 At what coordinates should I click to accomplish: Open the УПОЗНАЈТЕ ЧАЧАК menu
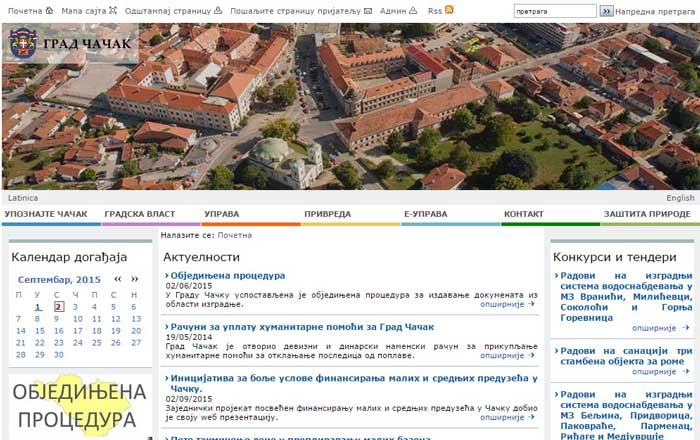pyautogui.click(x=46, y=214)
